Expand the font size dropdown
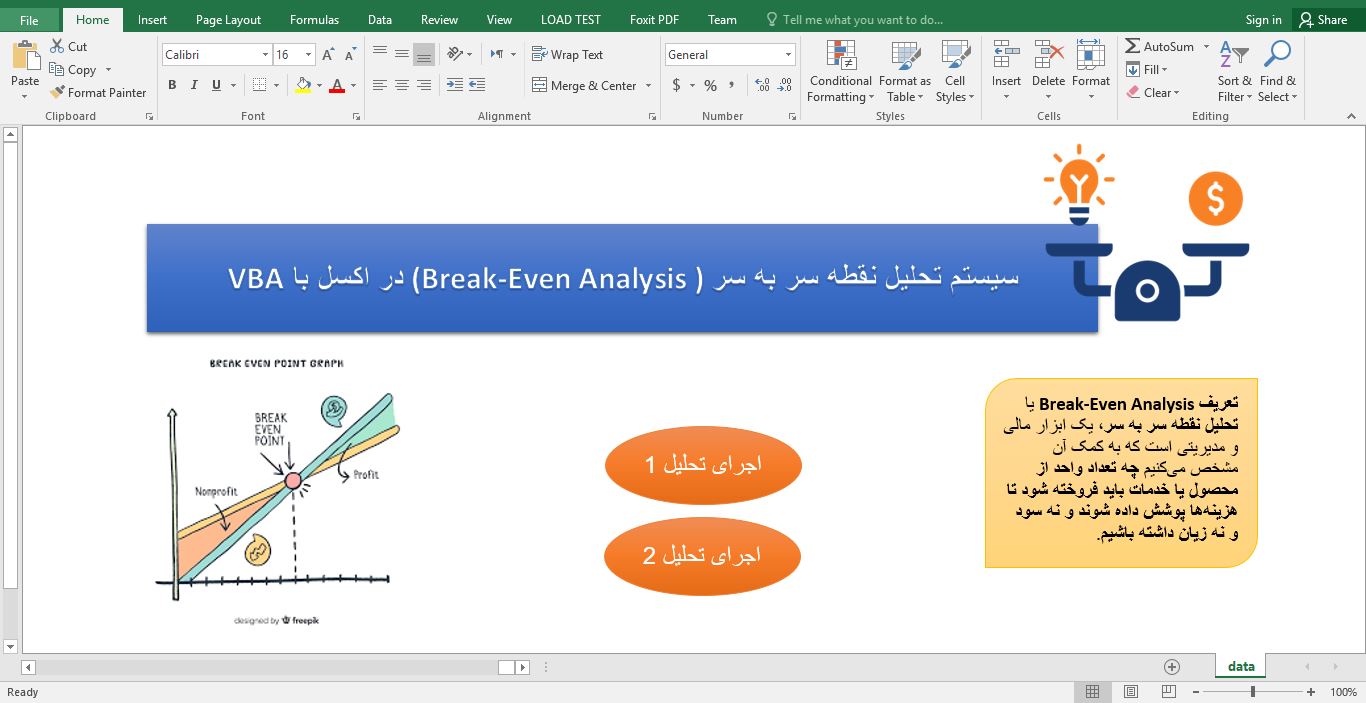 pyautogui.click(x=308, y=55)
